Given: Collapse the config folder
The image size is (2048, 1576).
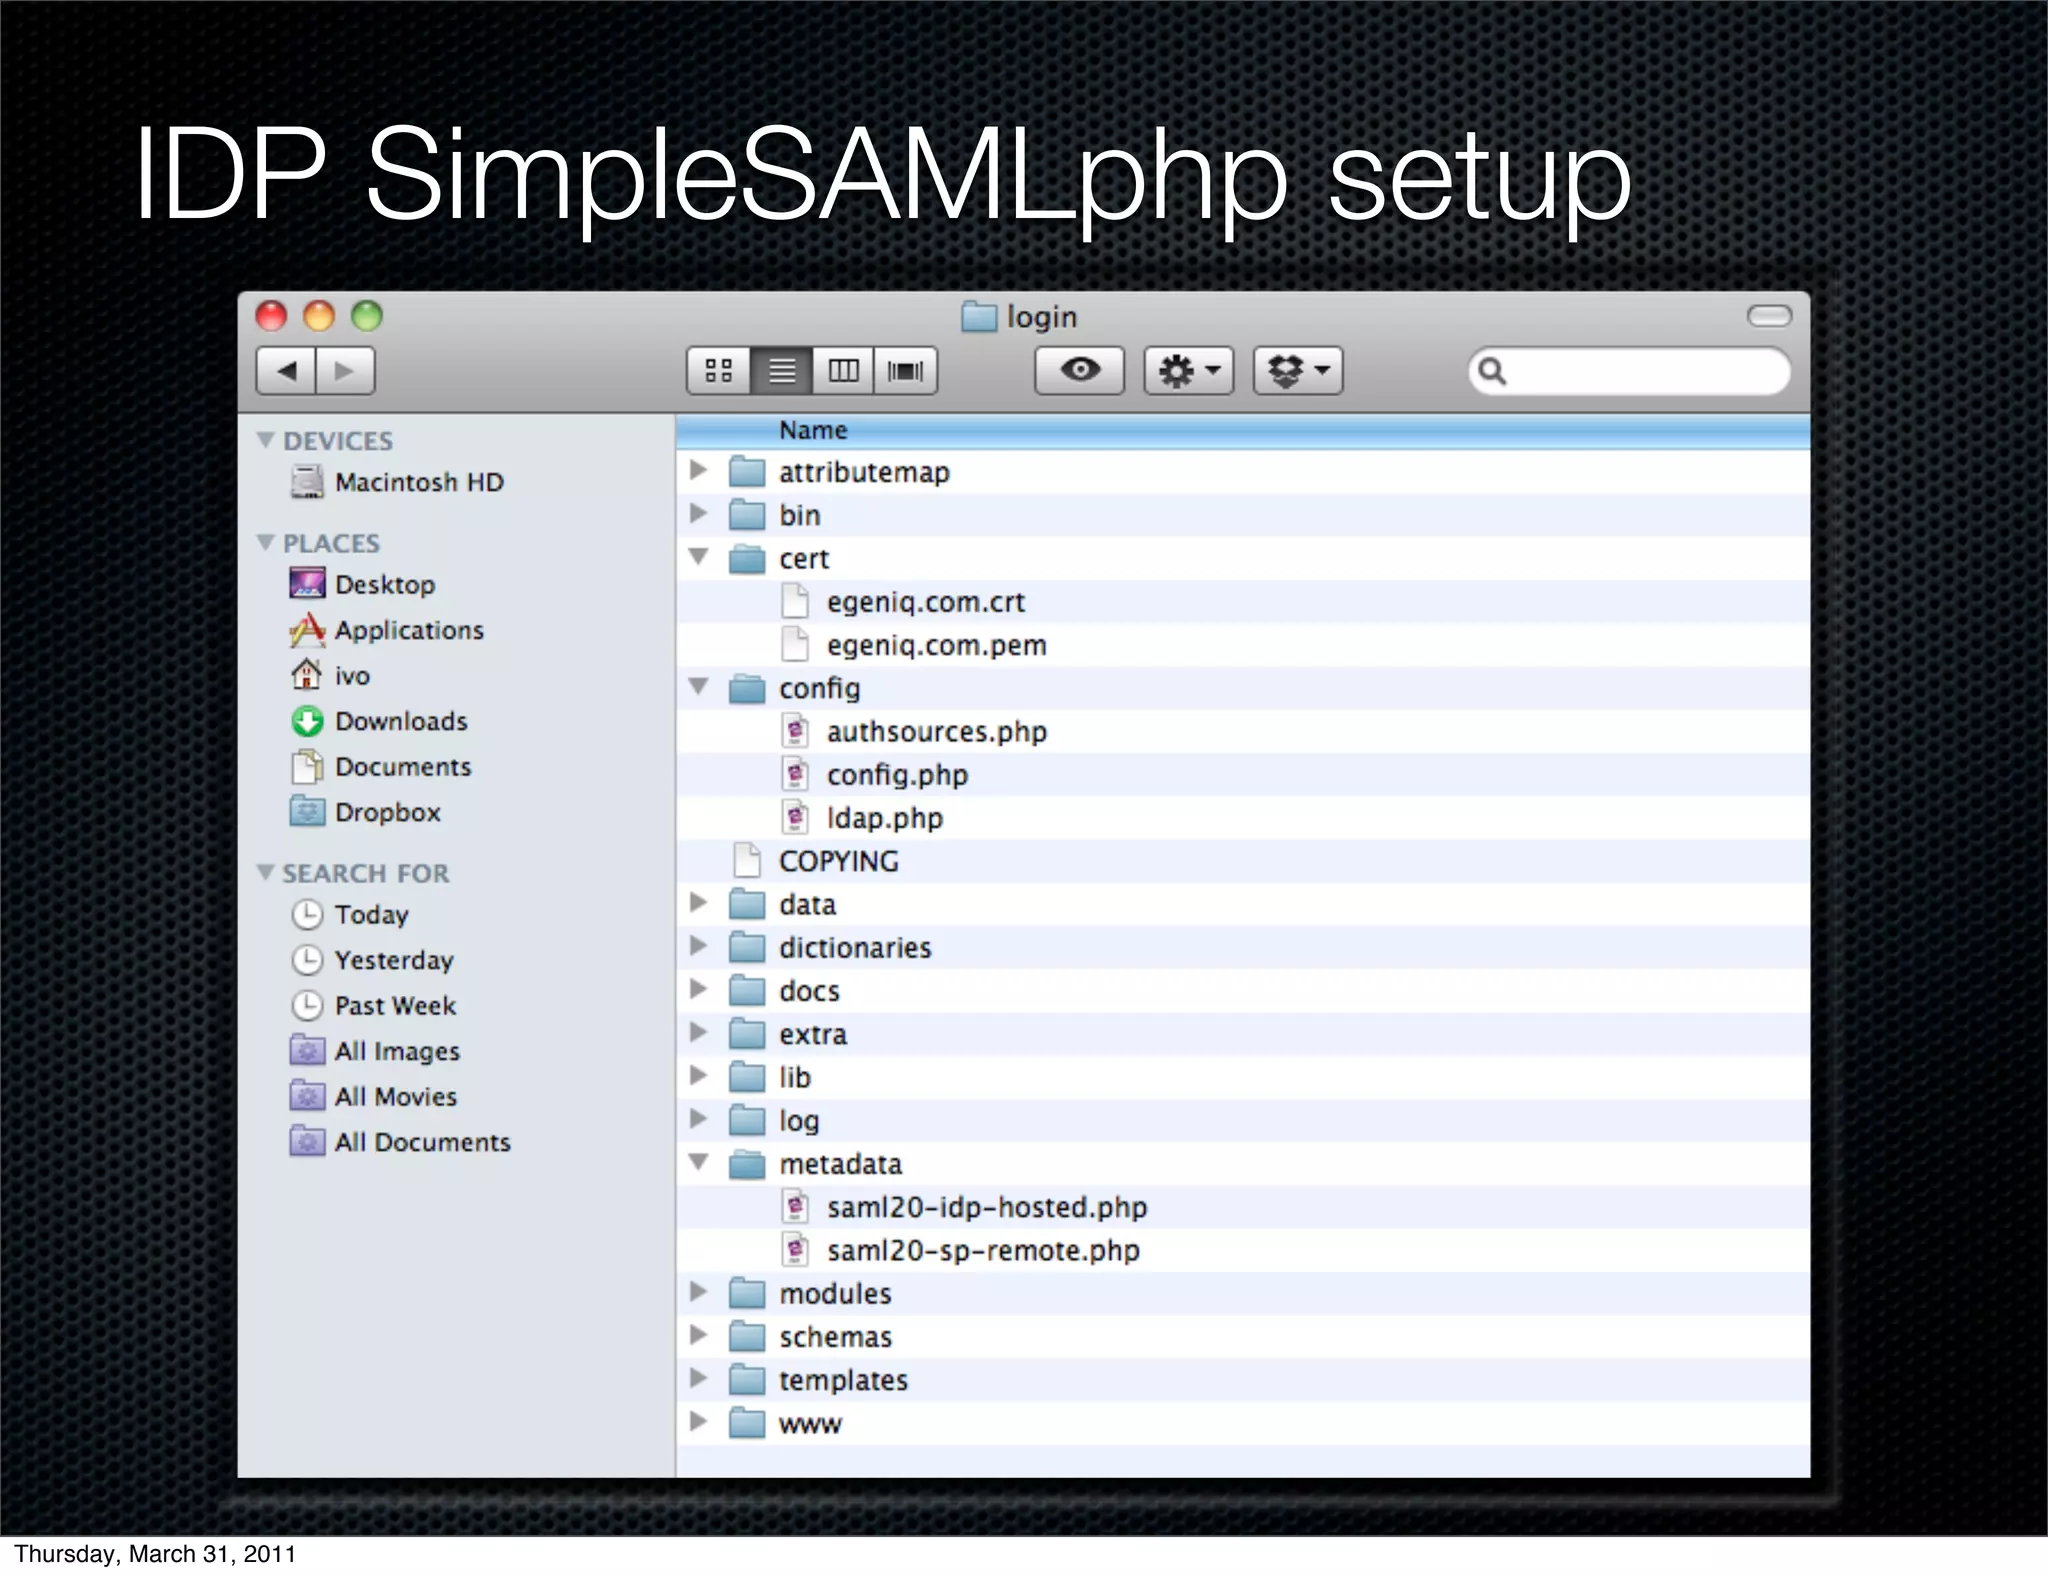Looking at the screenshot, I should coord(699,687).
